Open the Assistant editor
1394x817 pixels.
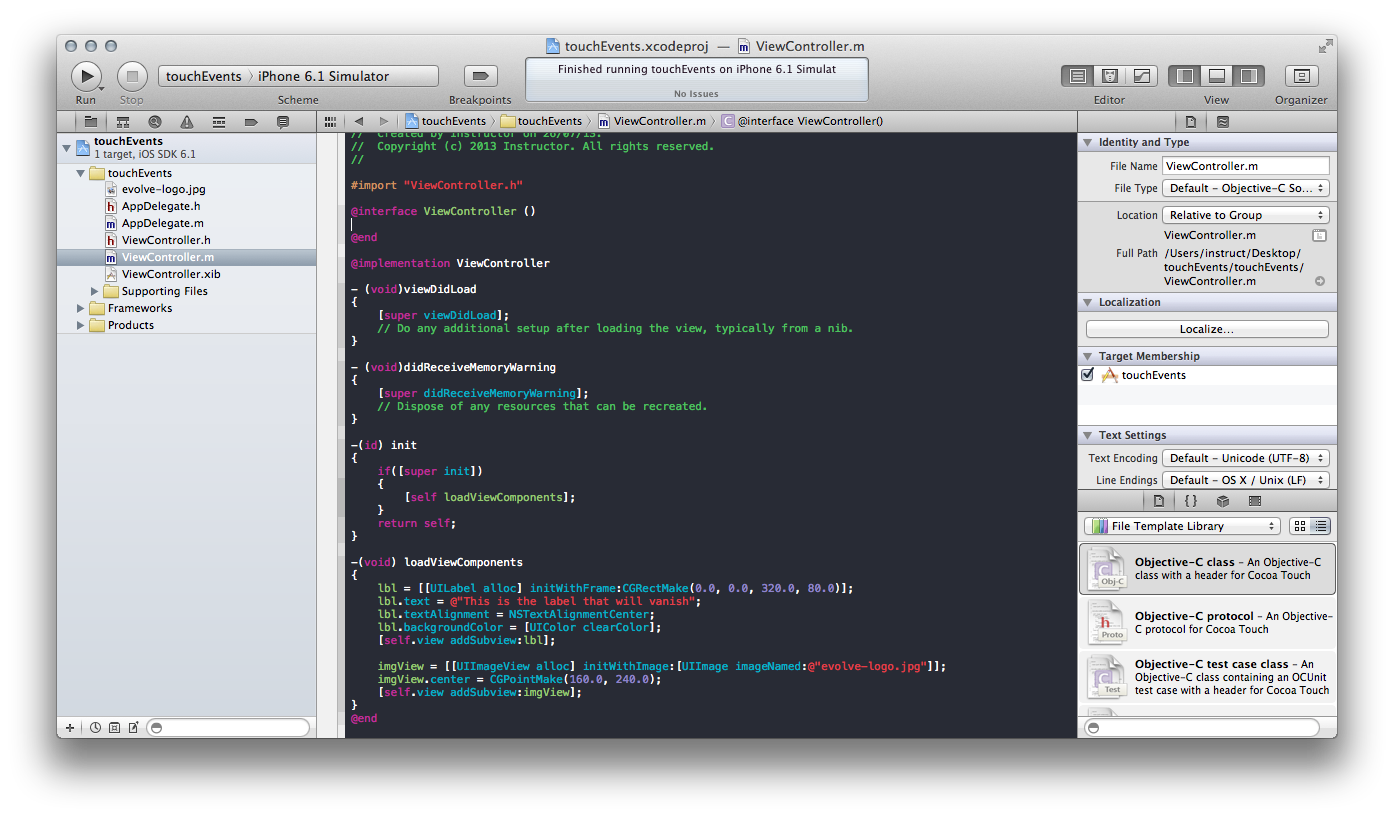click(x=1109, y=76)
